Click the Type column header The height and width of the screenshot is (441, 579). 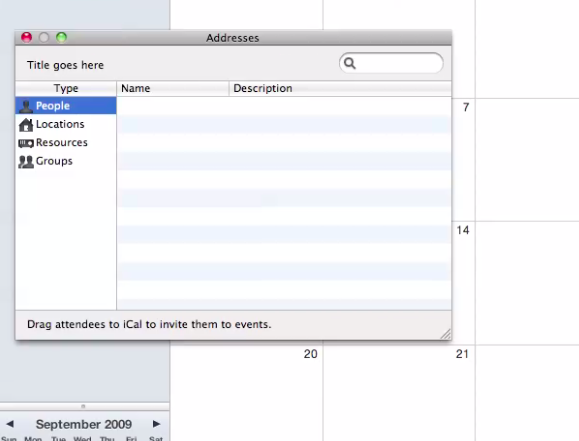click(x=66, y=88)
